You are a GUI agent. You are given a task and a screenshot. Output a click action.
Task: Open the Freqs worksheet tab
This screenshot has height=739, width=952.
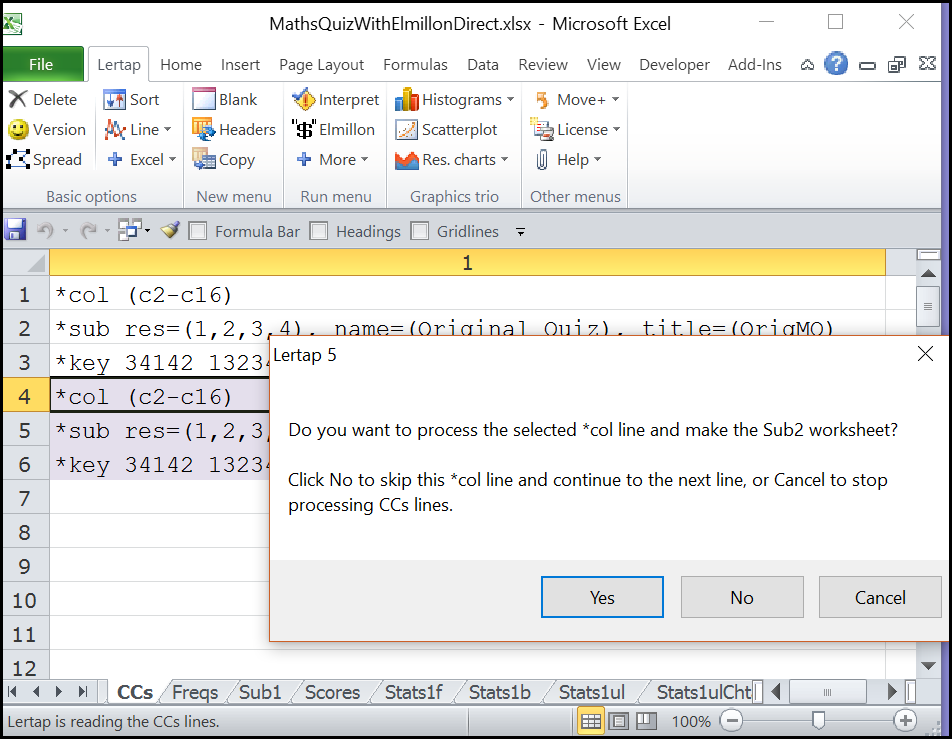pos(194,692)
